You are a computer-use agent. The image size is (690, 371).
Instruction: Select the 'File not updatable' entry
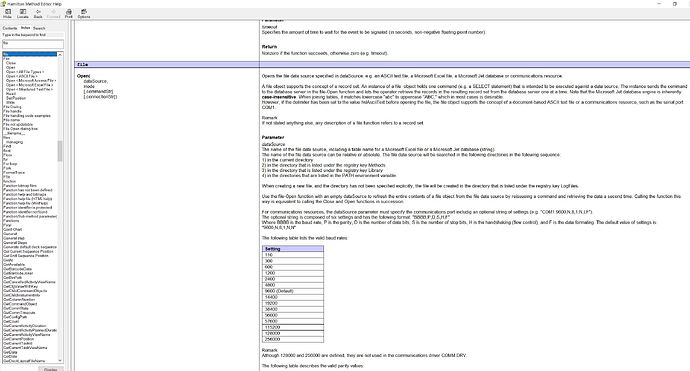[18, 125]
